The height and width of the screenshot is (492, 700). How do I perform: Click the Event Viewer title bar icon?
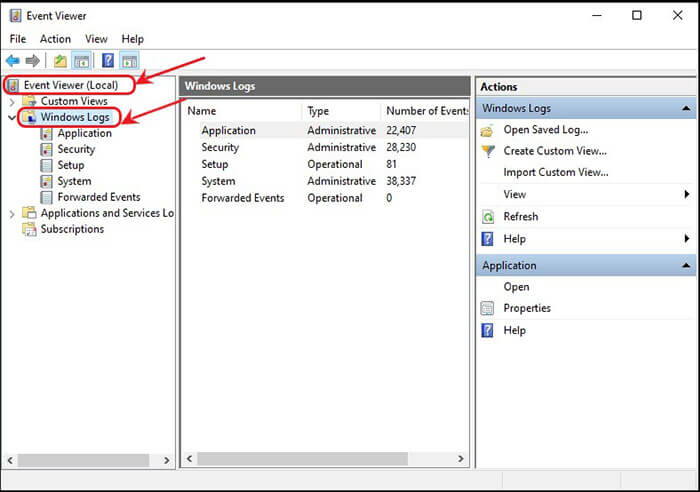pyautogui.click(x=15, y=16)
